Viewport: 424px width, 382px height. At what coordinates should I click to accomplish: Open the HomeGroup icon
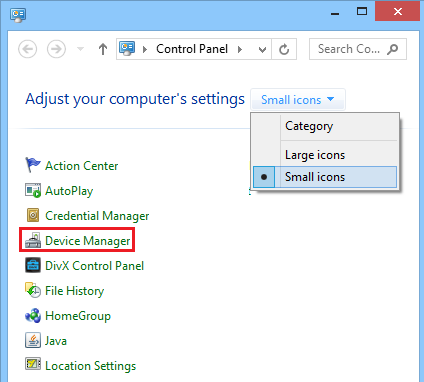click(33, 315)
